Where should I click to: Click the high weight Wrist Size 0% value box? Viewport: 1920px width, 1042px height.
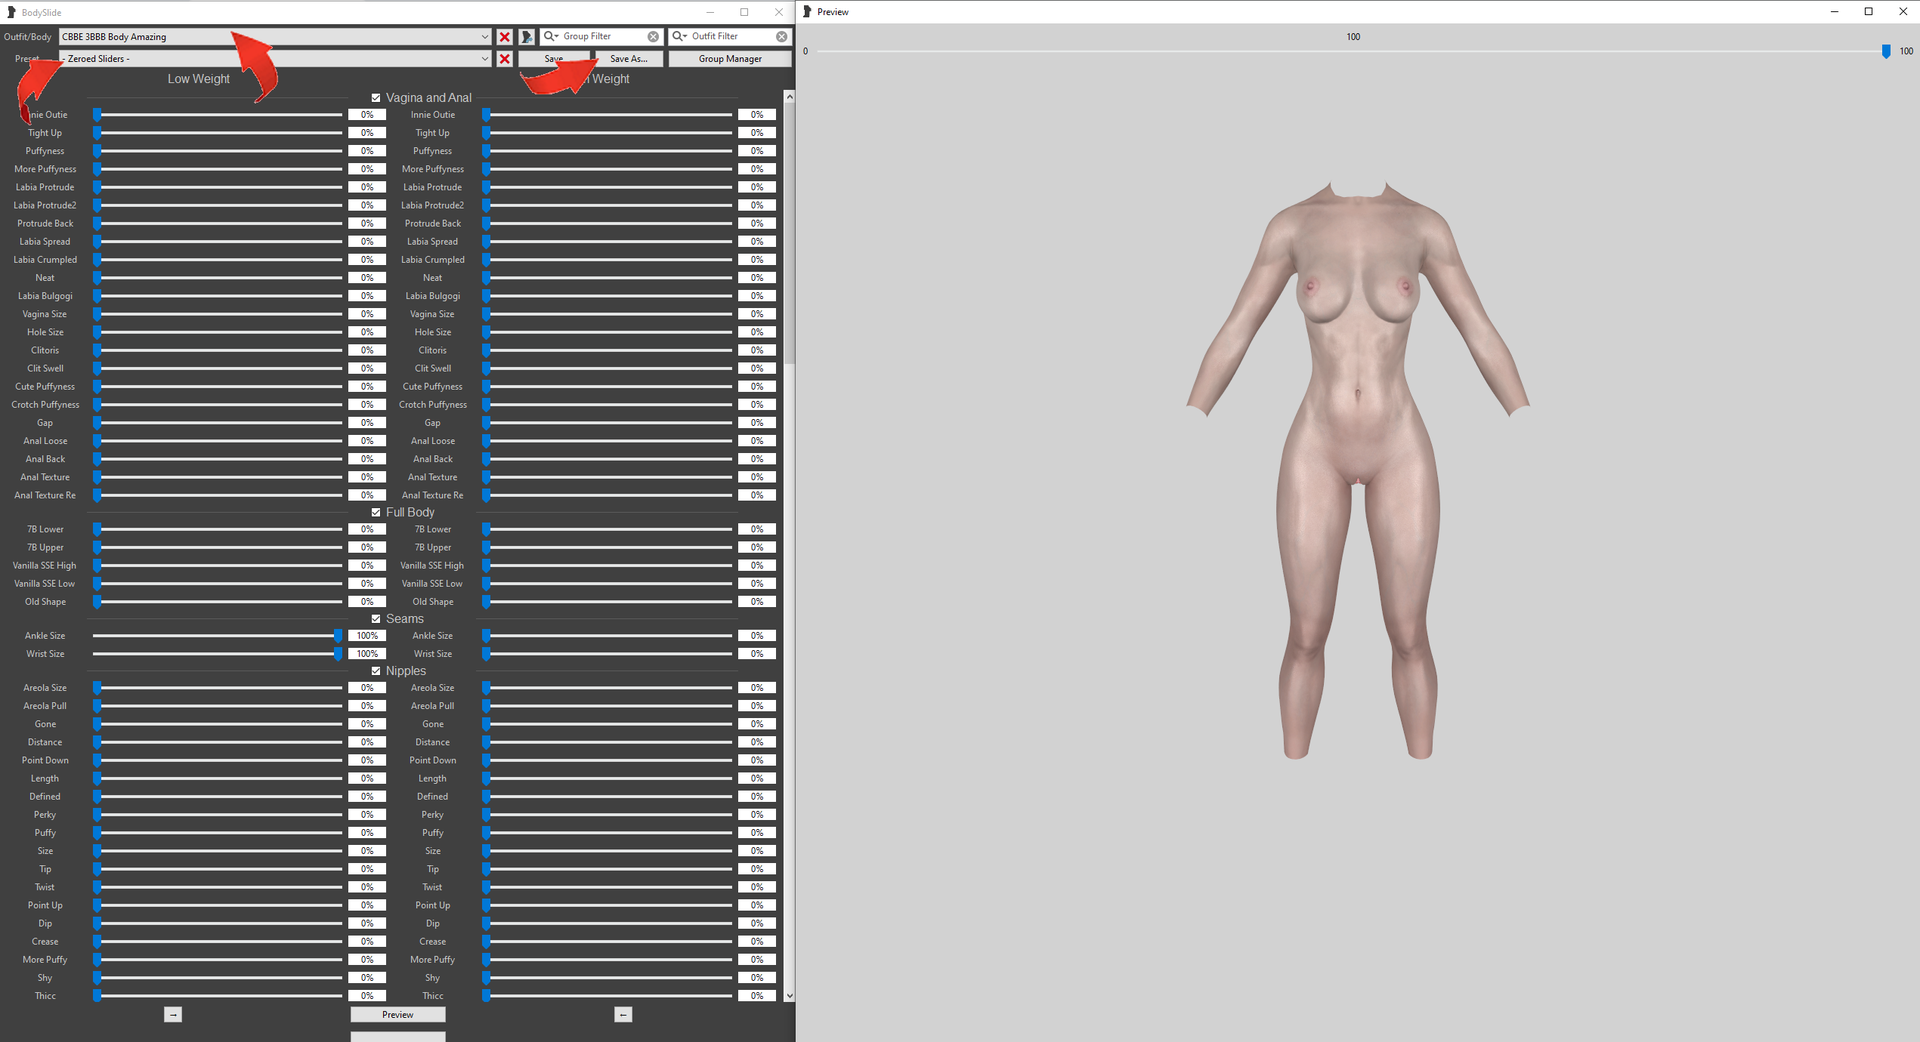pos(757,654)
